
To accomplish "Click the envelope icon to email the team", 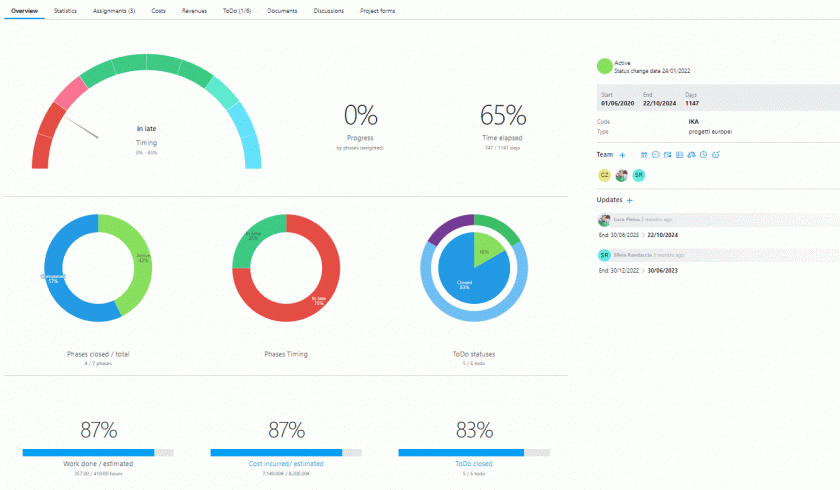I will (x=668, y=155).
